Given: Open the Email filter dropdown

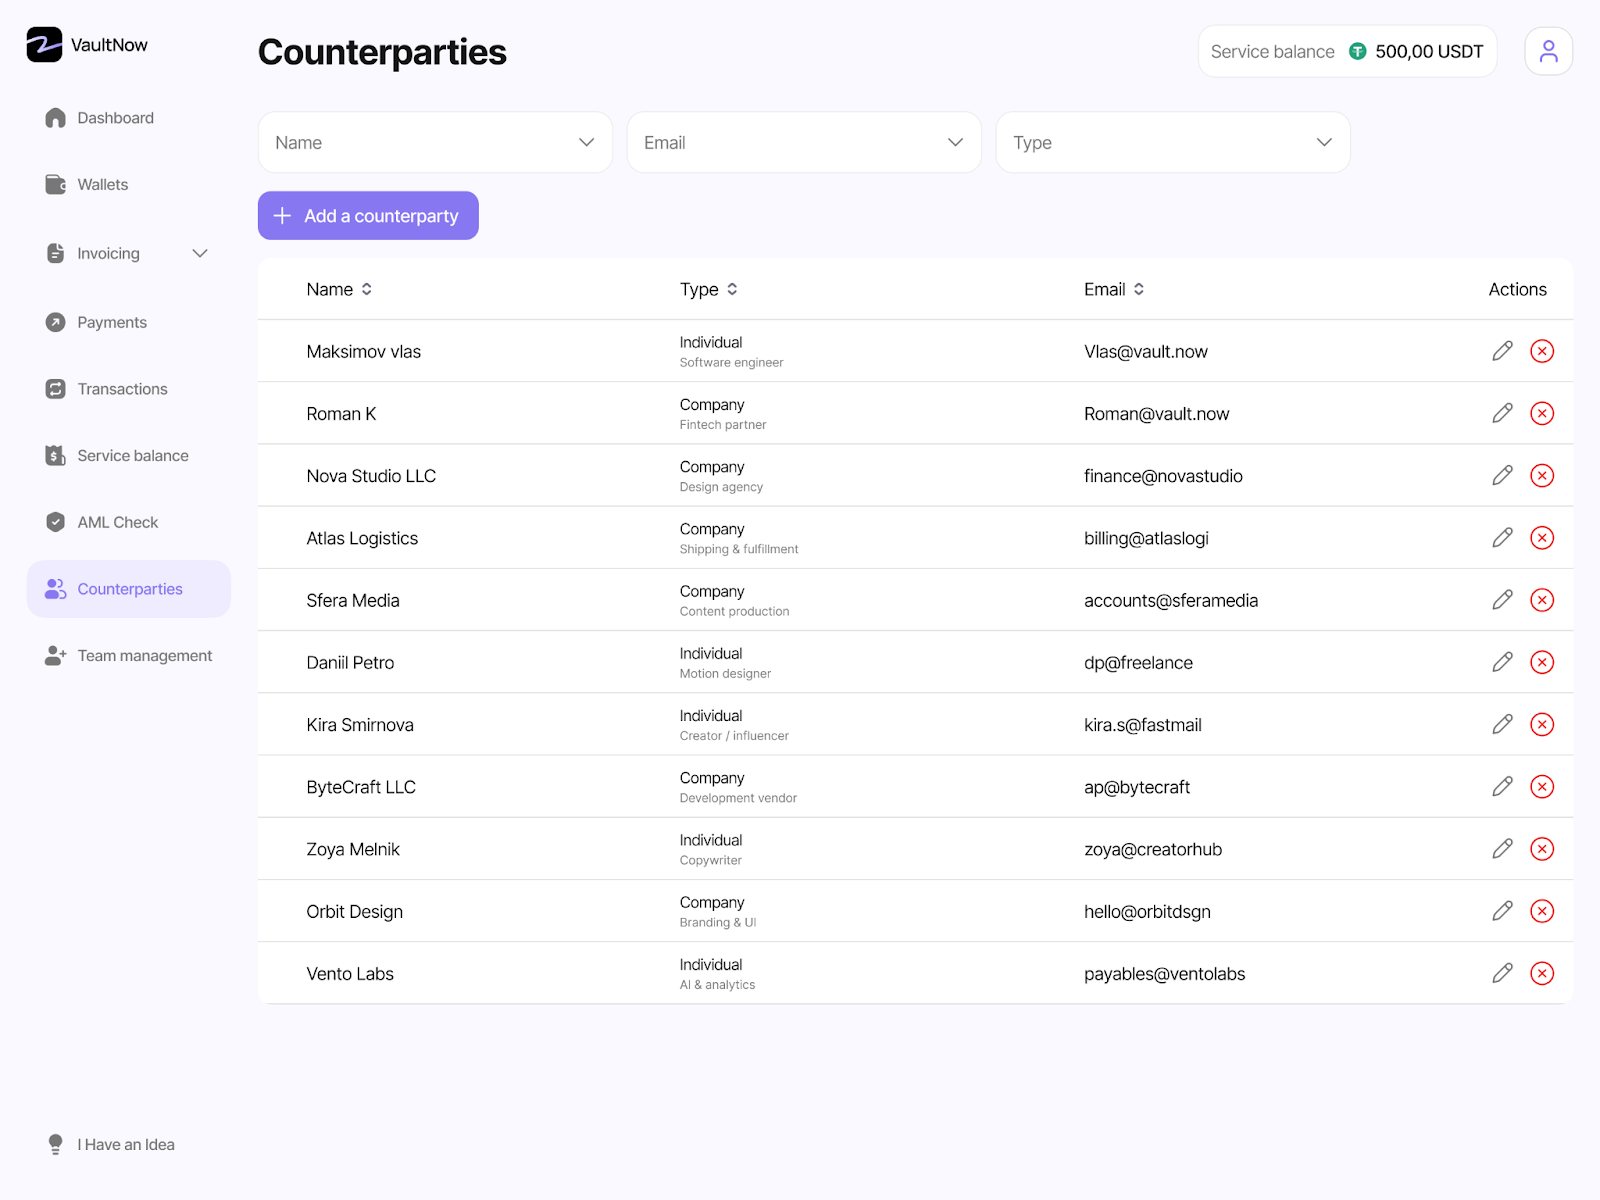Looking at the screenshot, I should [x=804, y=143].
